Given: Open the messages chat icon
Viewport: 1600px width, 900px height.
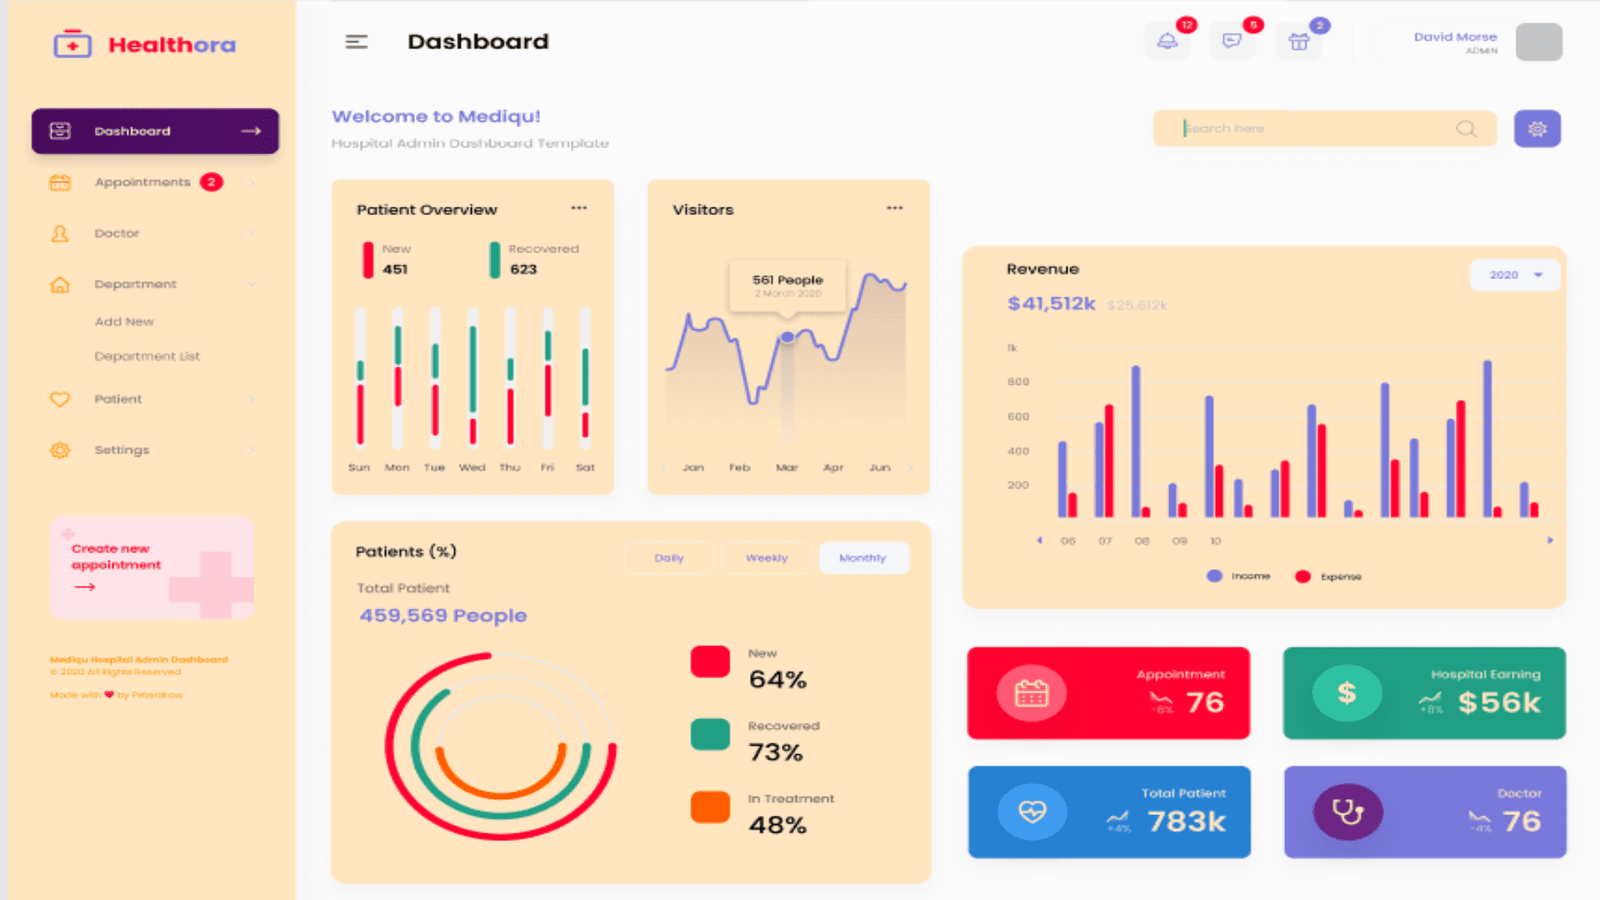Looking at the screenshot, I should point(1232,42).
